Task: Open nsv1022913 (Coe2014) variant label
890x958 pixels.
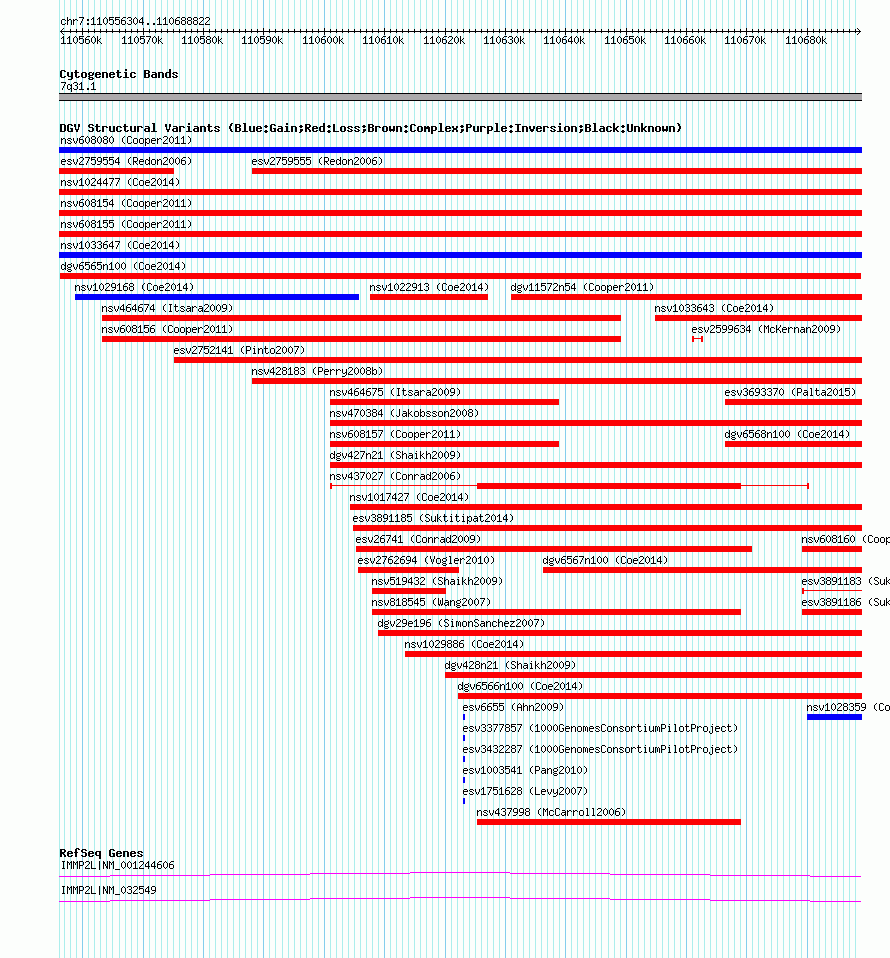Action: click(429, 287)
